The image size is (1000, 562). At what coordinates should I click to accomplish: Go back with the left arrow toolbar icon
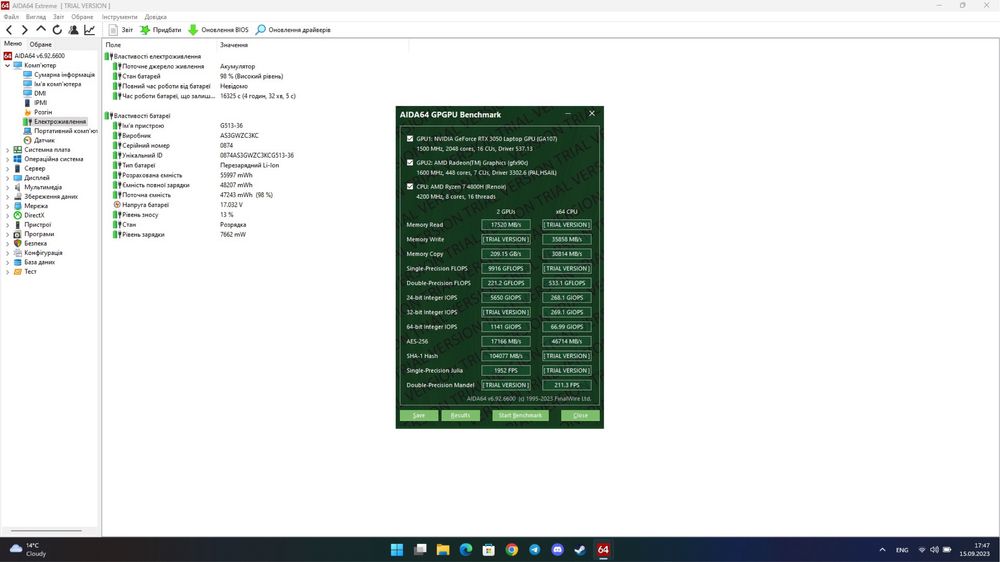[9, 30]
